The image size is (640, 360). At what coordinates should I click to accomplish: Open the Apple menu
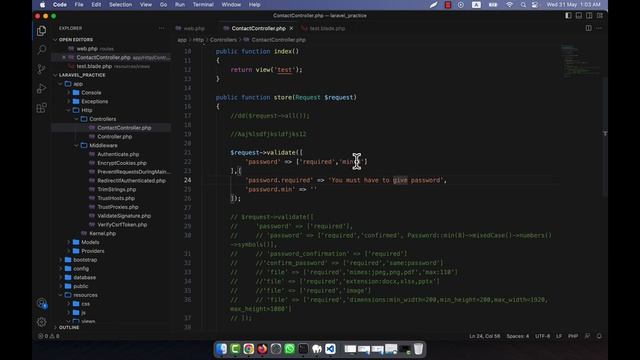point(42,5)
